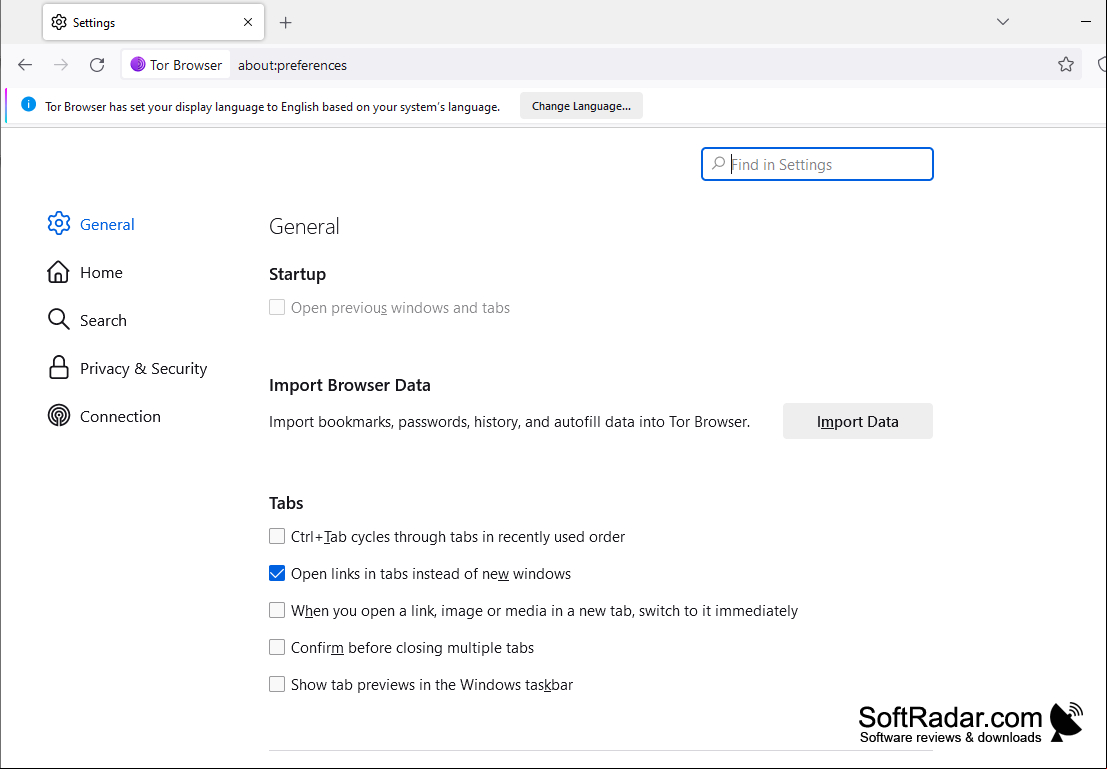Viewport: 1107px width, 769px height.
Task: Click the Import Browser Data heading
Action: click(349, 385)
